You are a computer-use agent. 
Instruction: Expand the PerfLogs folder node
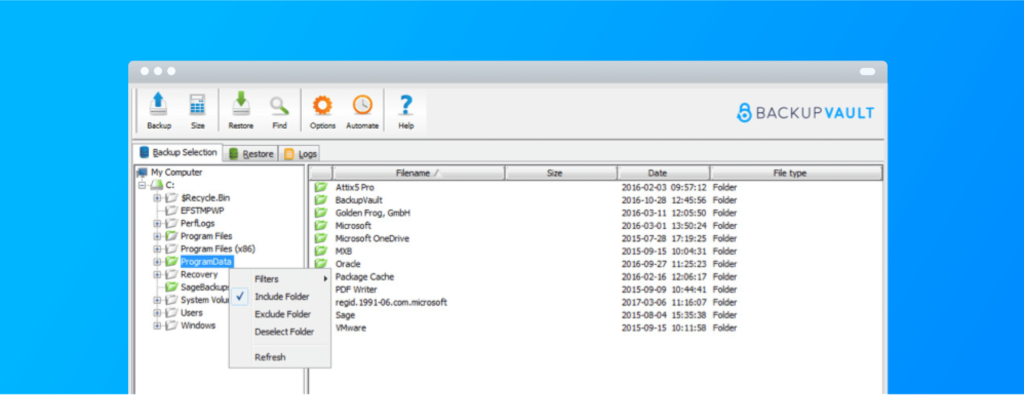click(157, 223)
